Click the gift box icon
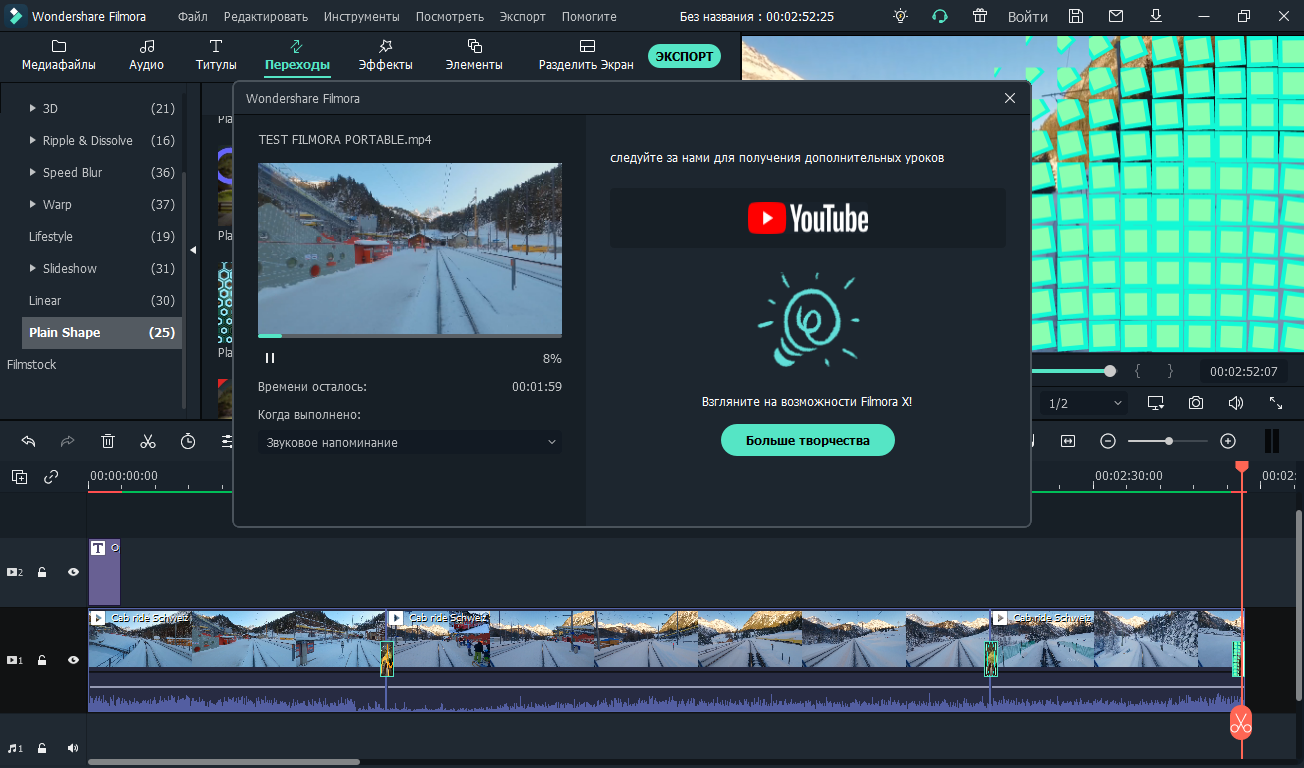Screen dimensions: 1304x768 click(979, 16)
